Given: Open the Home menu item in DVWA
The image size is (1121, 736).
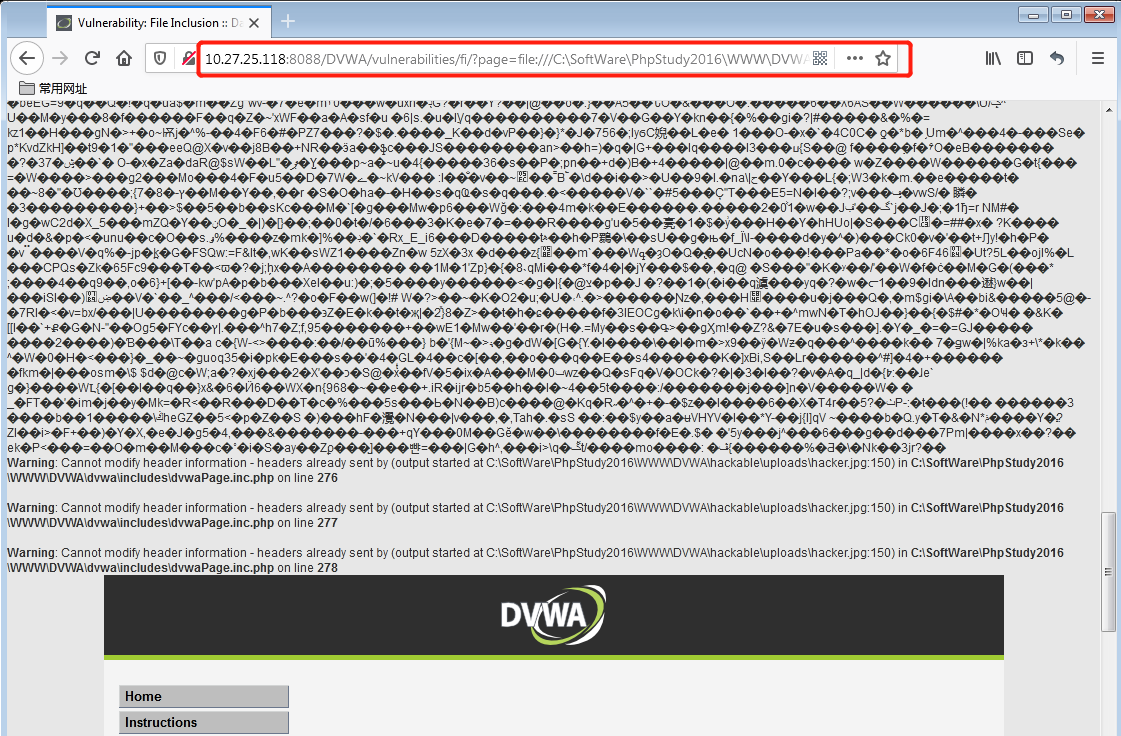Looking at the screenshot, I should (x=204, y=697).
